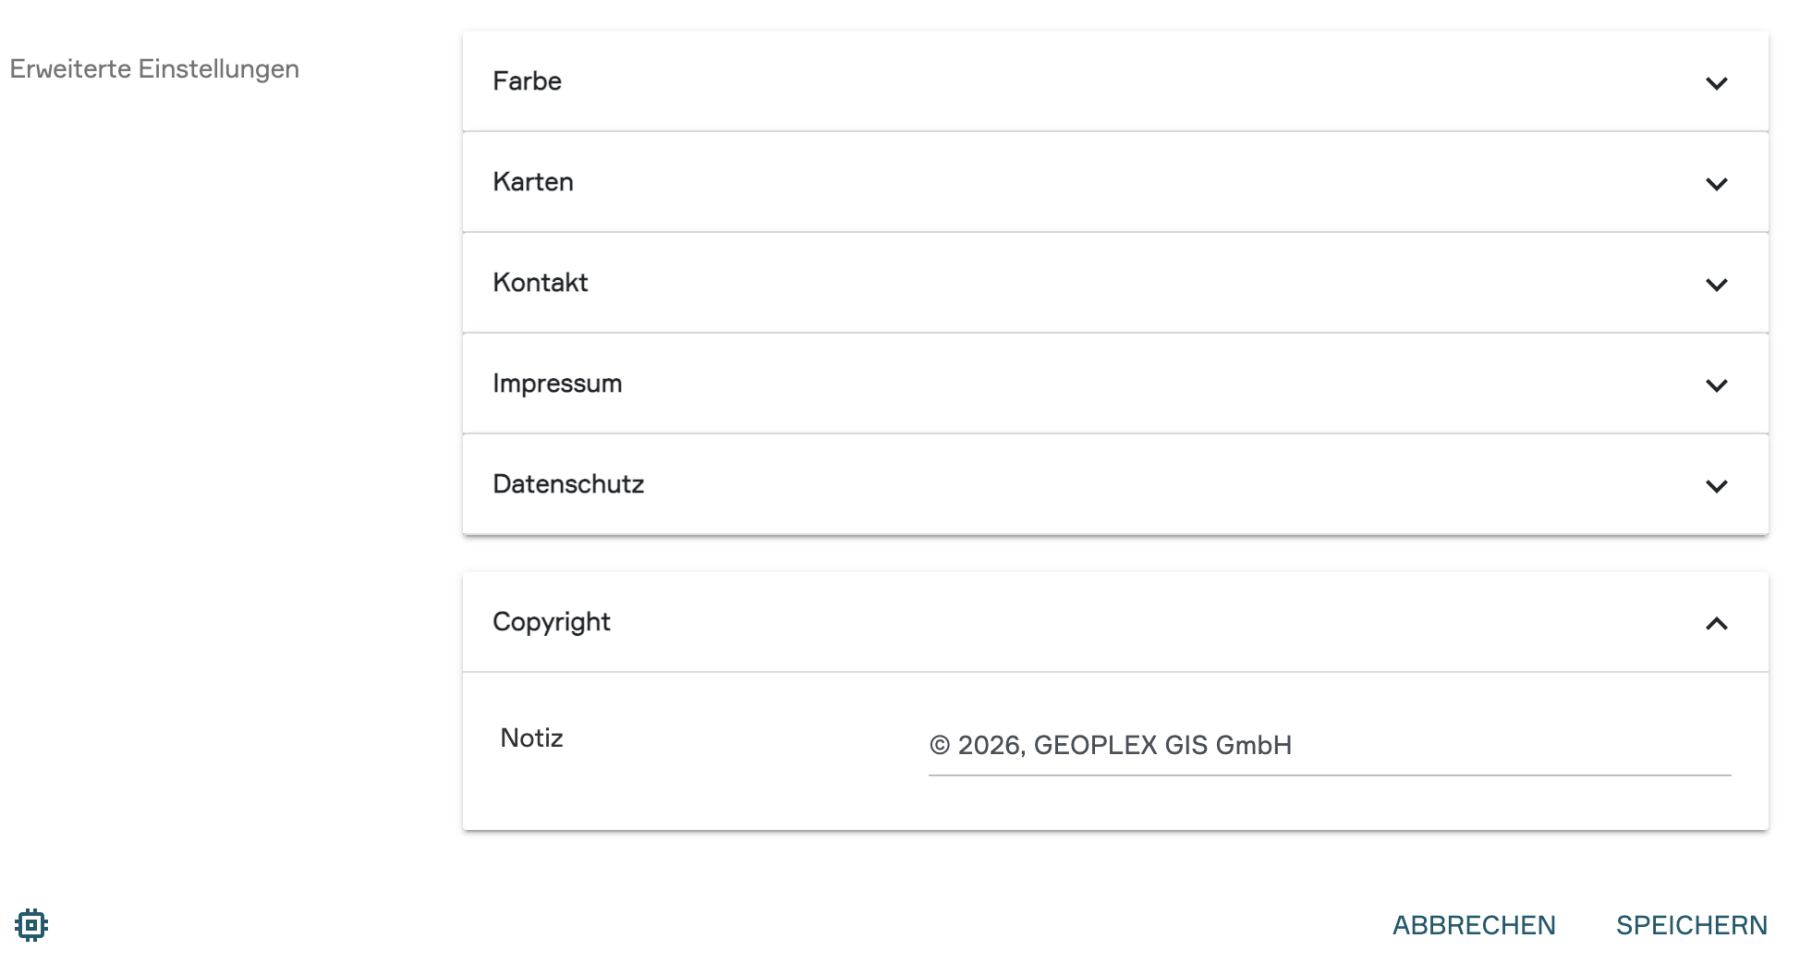Click the chip icon at bottom left
1800x963 pixels.
(x=31, y=925)
